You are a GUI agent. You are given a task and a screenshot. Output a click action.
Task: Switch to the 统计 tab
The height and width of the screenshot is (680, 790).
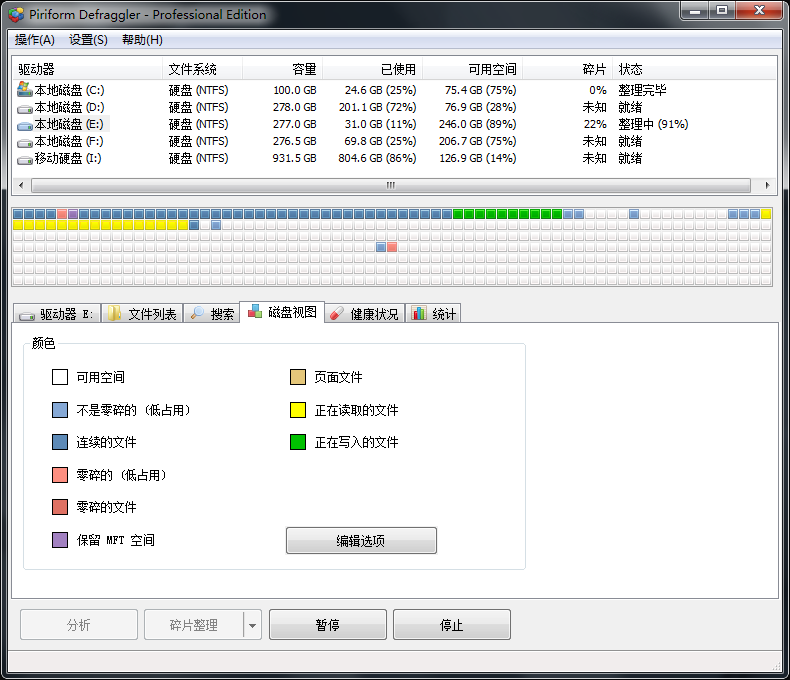click(x=433, y=313)
